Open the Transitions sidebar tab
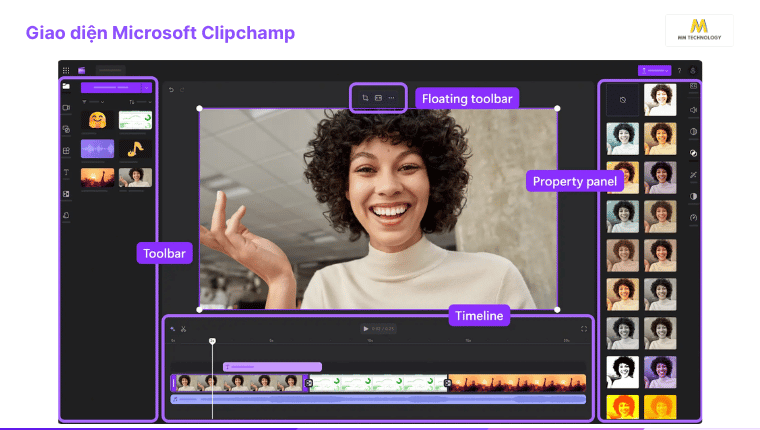Image resolution: width=760 pixels, height=430 pixels. (x=66, y=194)
